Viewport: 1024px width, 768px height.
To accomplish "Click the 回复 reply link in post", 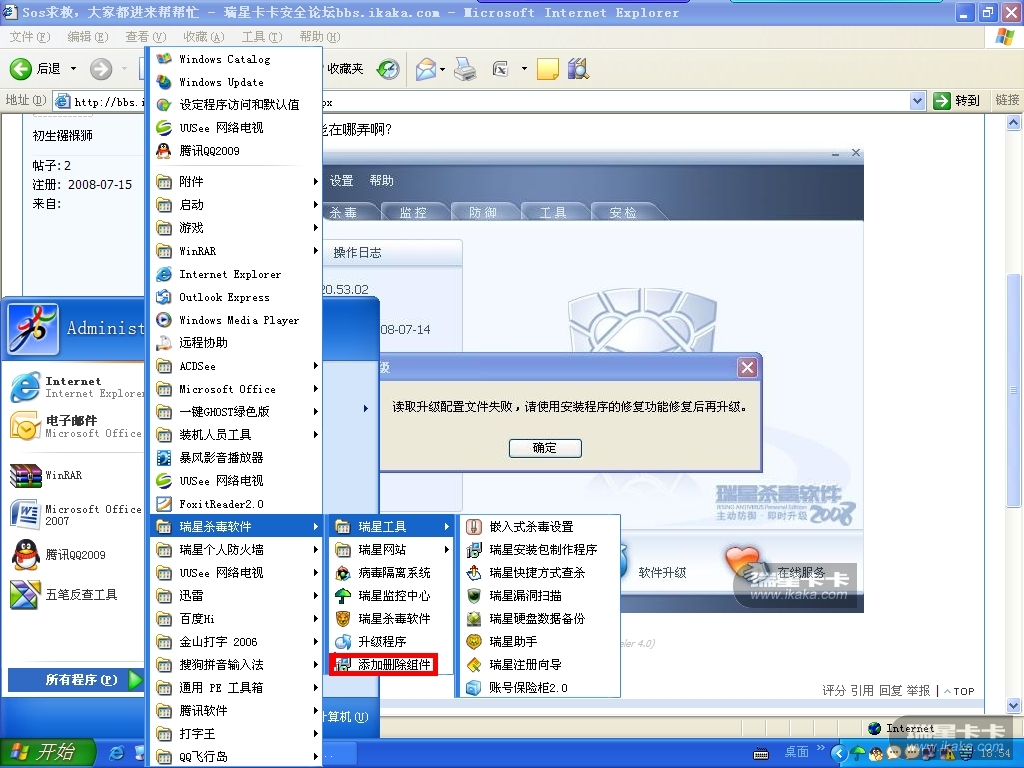I will tap(890, 691).
